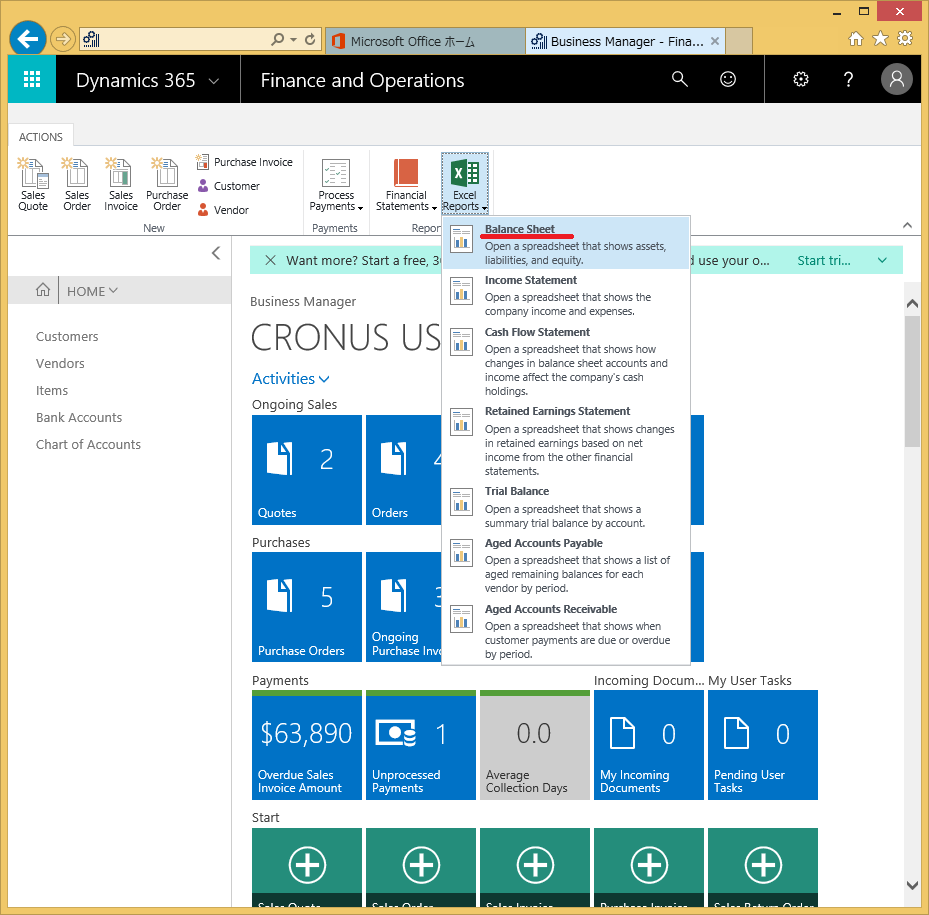Expand the notification banner chevron
This screenshot has height=915, width=929.
(x=882, y=260)
